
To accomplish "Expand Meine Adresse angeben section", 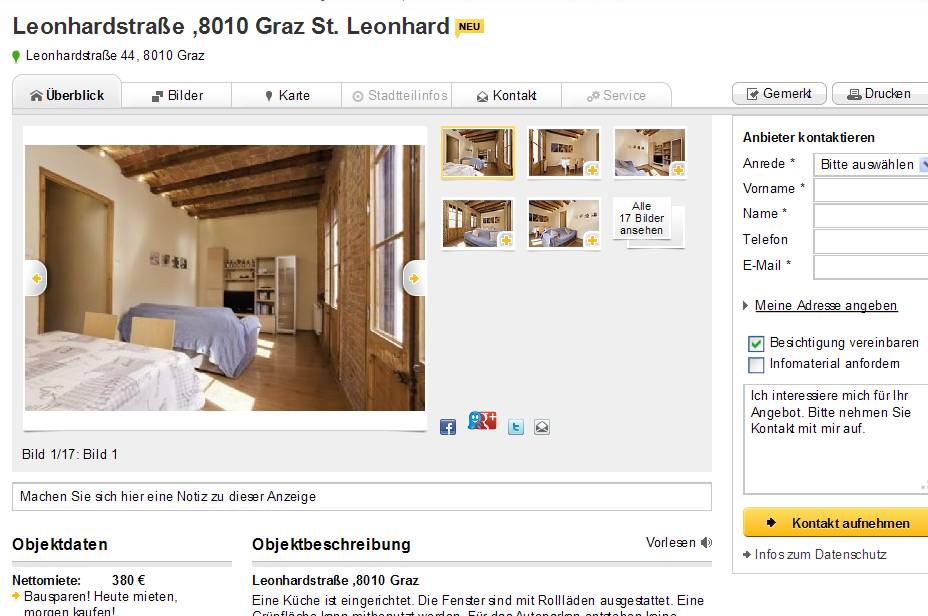I will point(826,305).
